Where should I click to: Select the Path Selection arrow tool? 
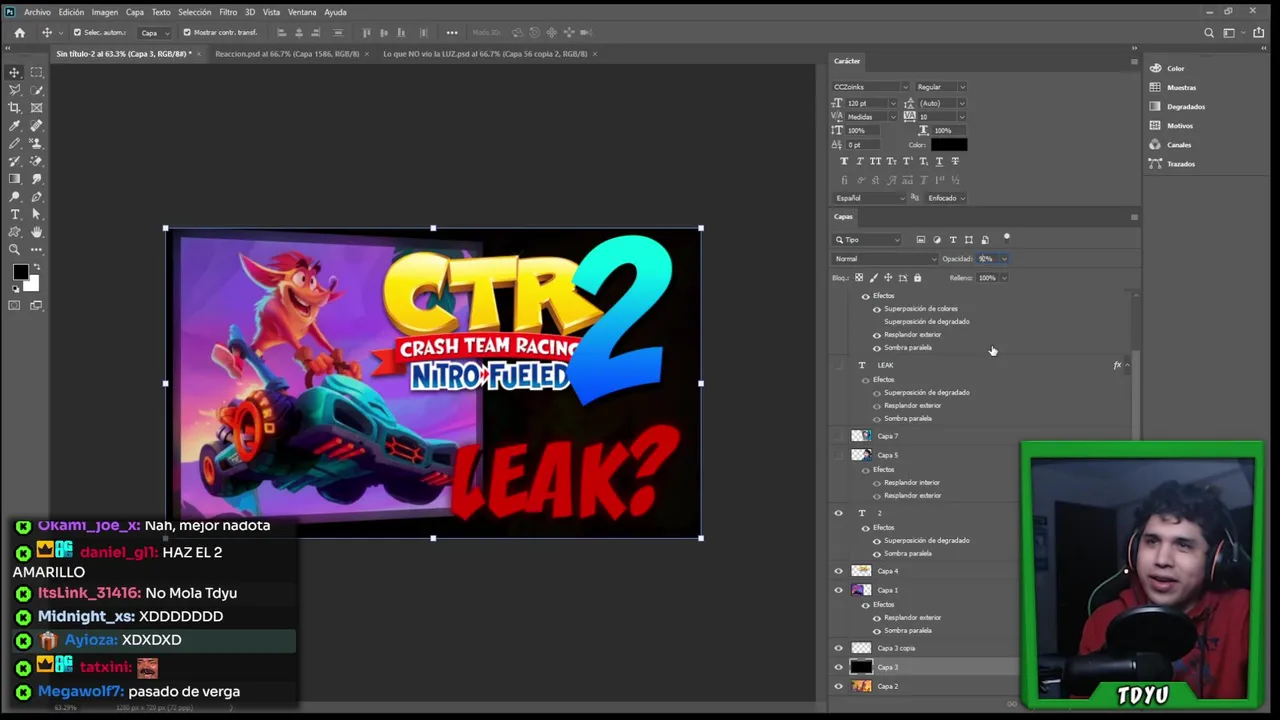pyautogui.click(x=37, y=215)
